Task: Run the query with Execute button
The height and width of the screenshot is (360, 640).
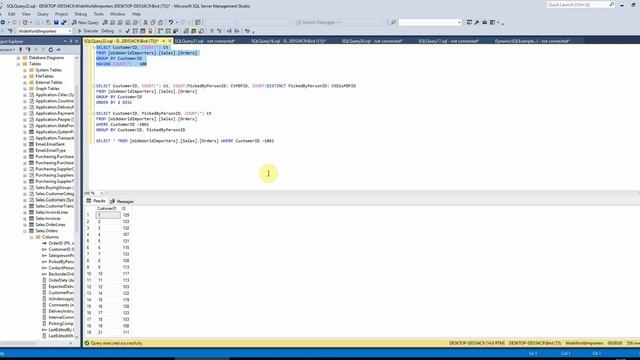Action: tap(88, 31)
